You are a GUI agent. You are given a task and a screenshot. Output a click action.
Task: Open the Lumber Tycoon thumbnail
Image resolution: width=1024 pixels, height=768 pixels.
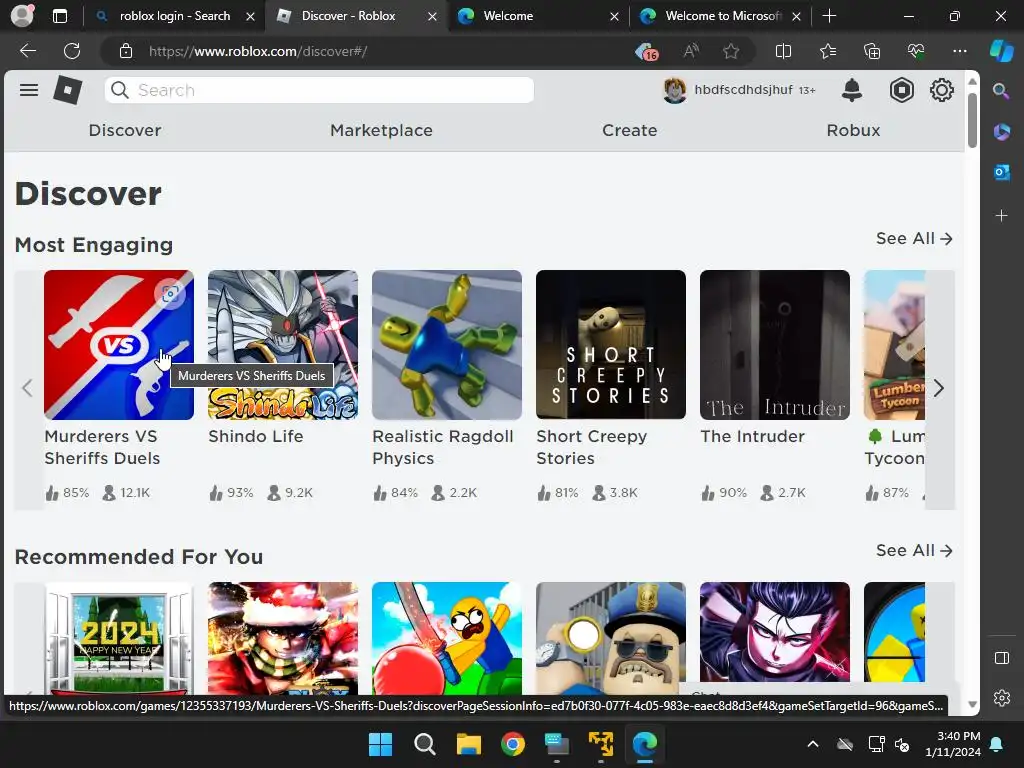tap(894, 345)
